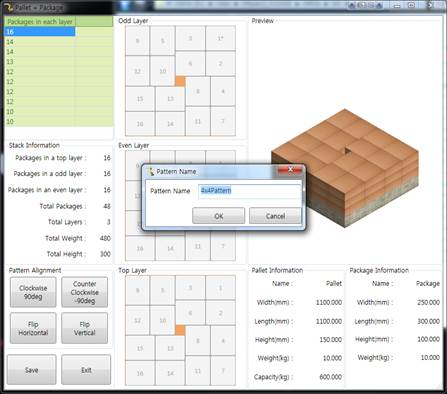Select box 10 in the Odd Layer

[162, 71]
